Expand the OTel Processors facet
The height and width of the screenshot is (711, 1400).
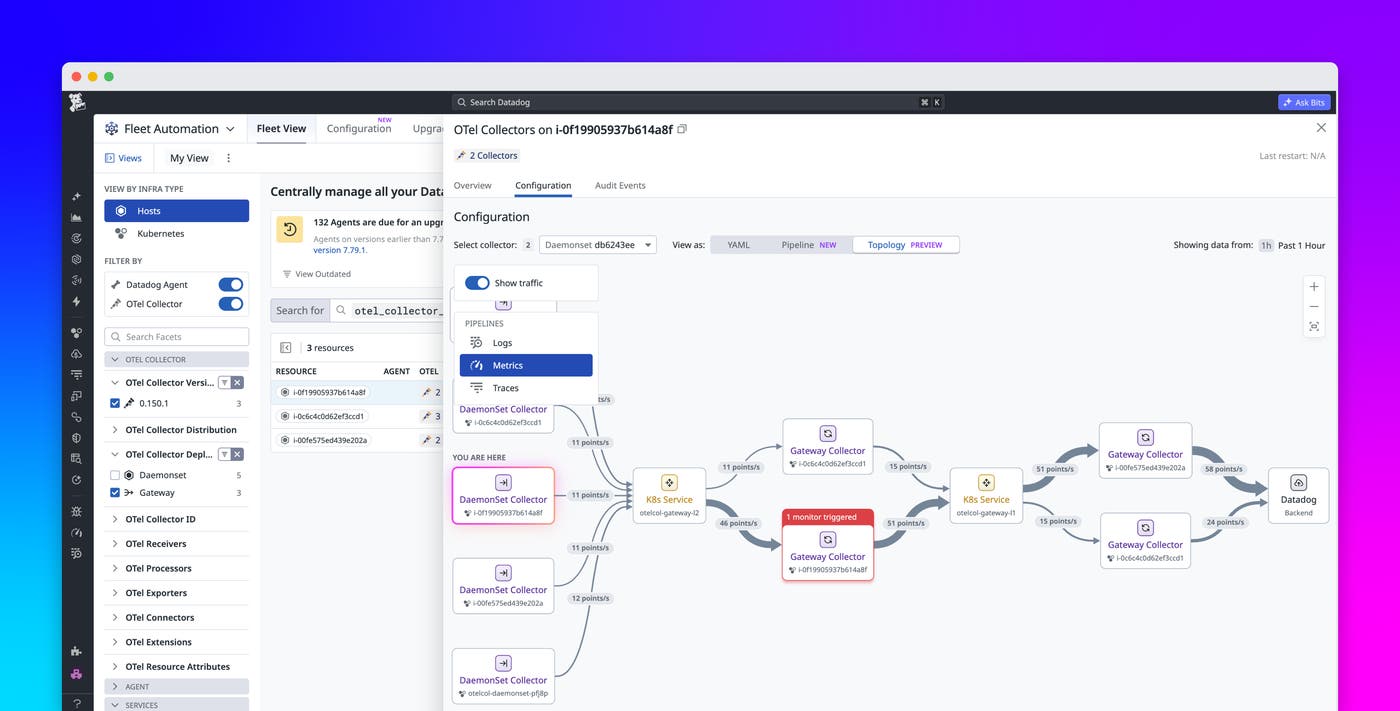pyautogui.click(x=176, y=568)
